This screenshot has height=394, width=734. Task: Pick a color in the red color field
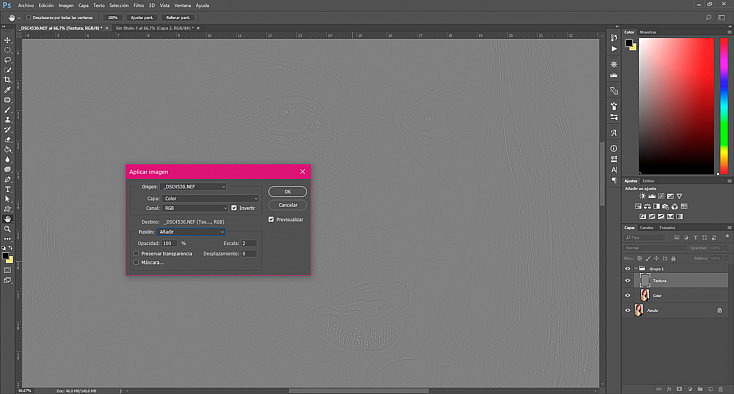676,106
